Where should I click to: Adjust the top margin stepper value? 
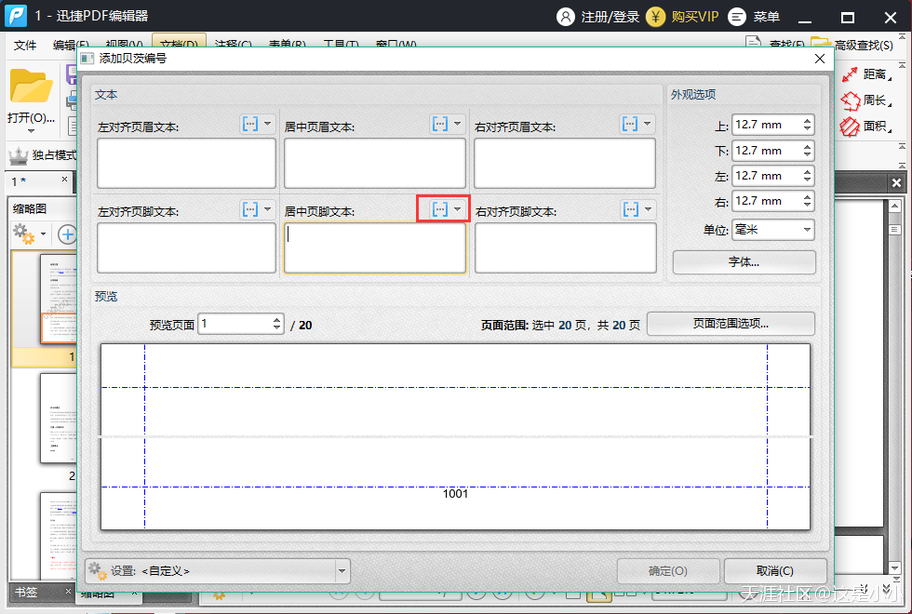(x=807, y=124)
